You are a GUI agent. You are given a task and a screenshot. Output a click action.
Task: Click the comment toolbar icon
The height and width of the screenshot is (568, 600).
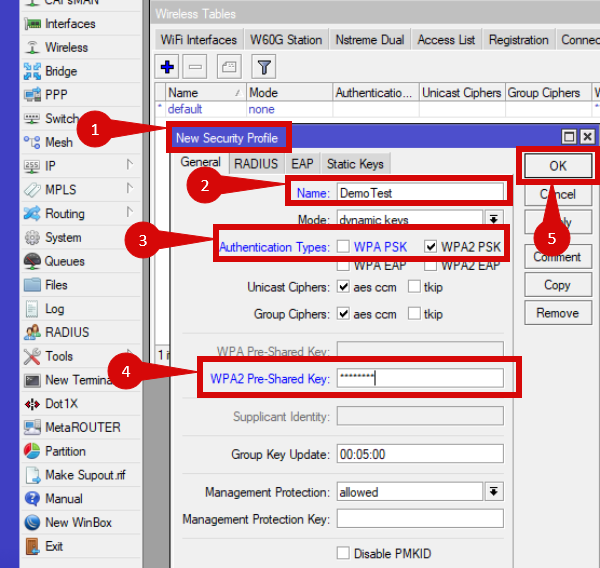tap(229, 67)
